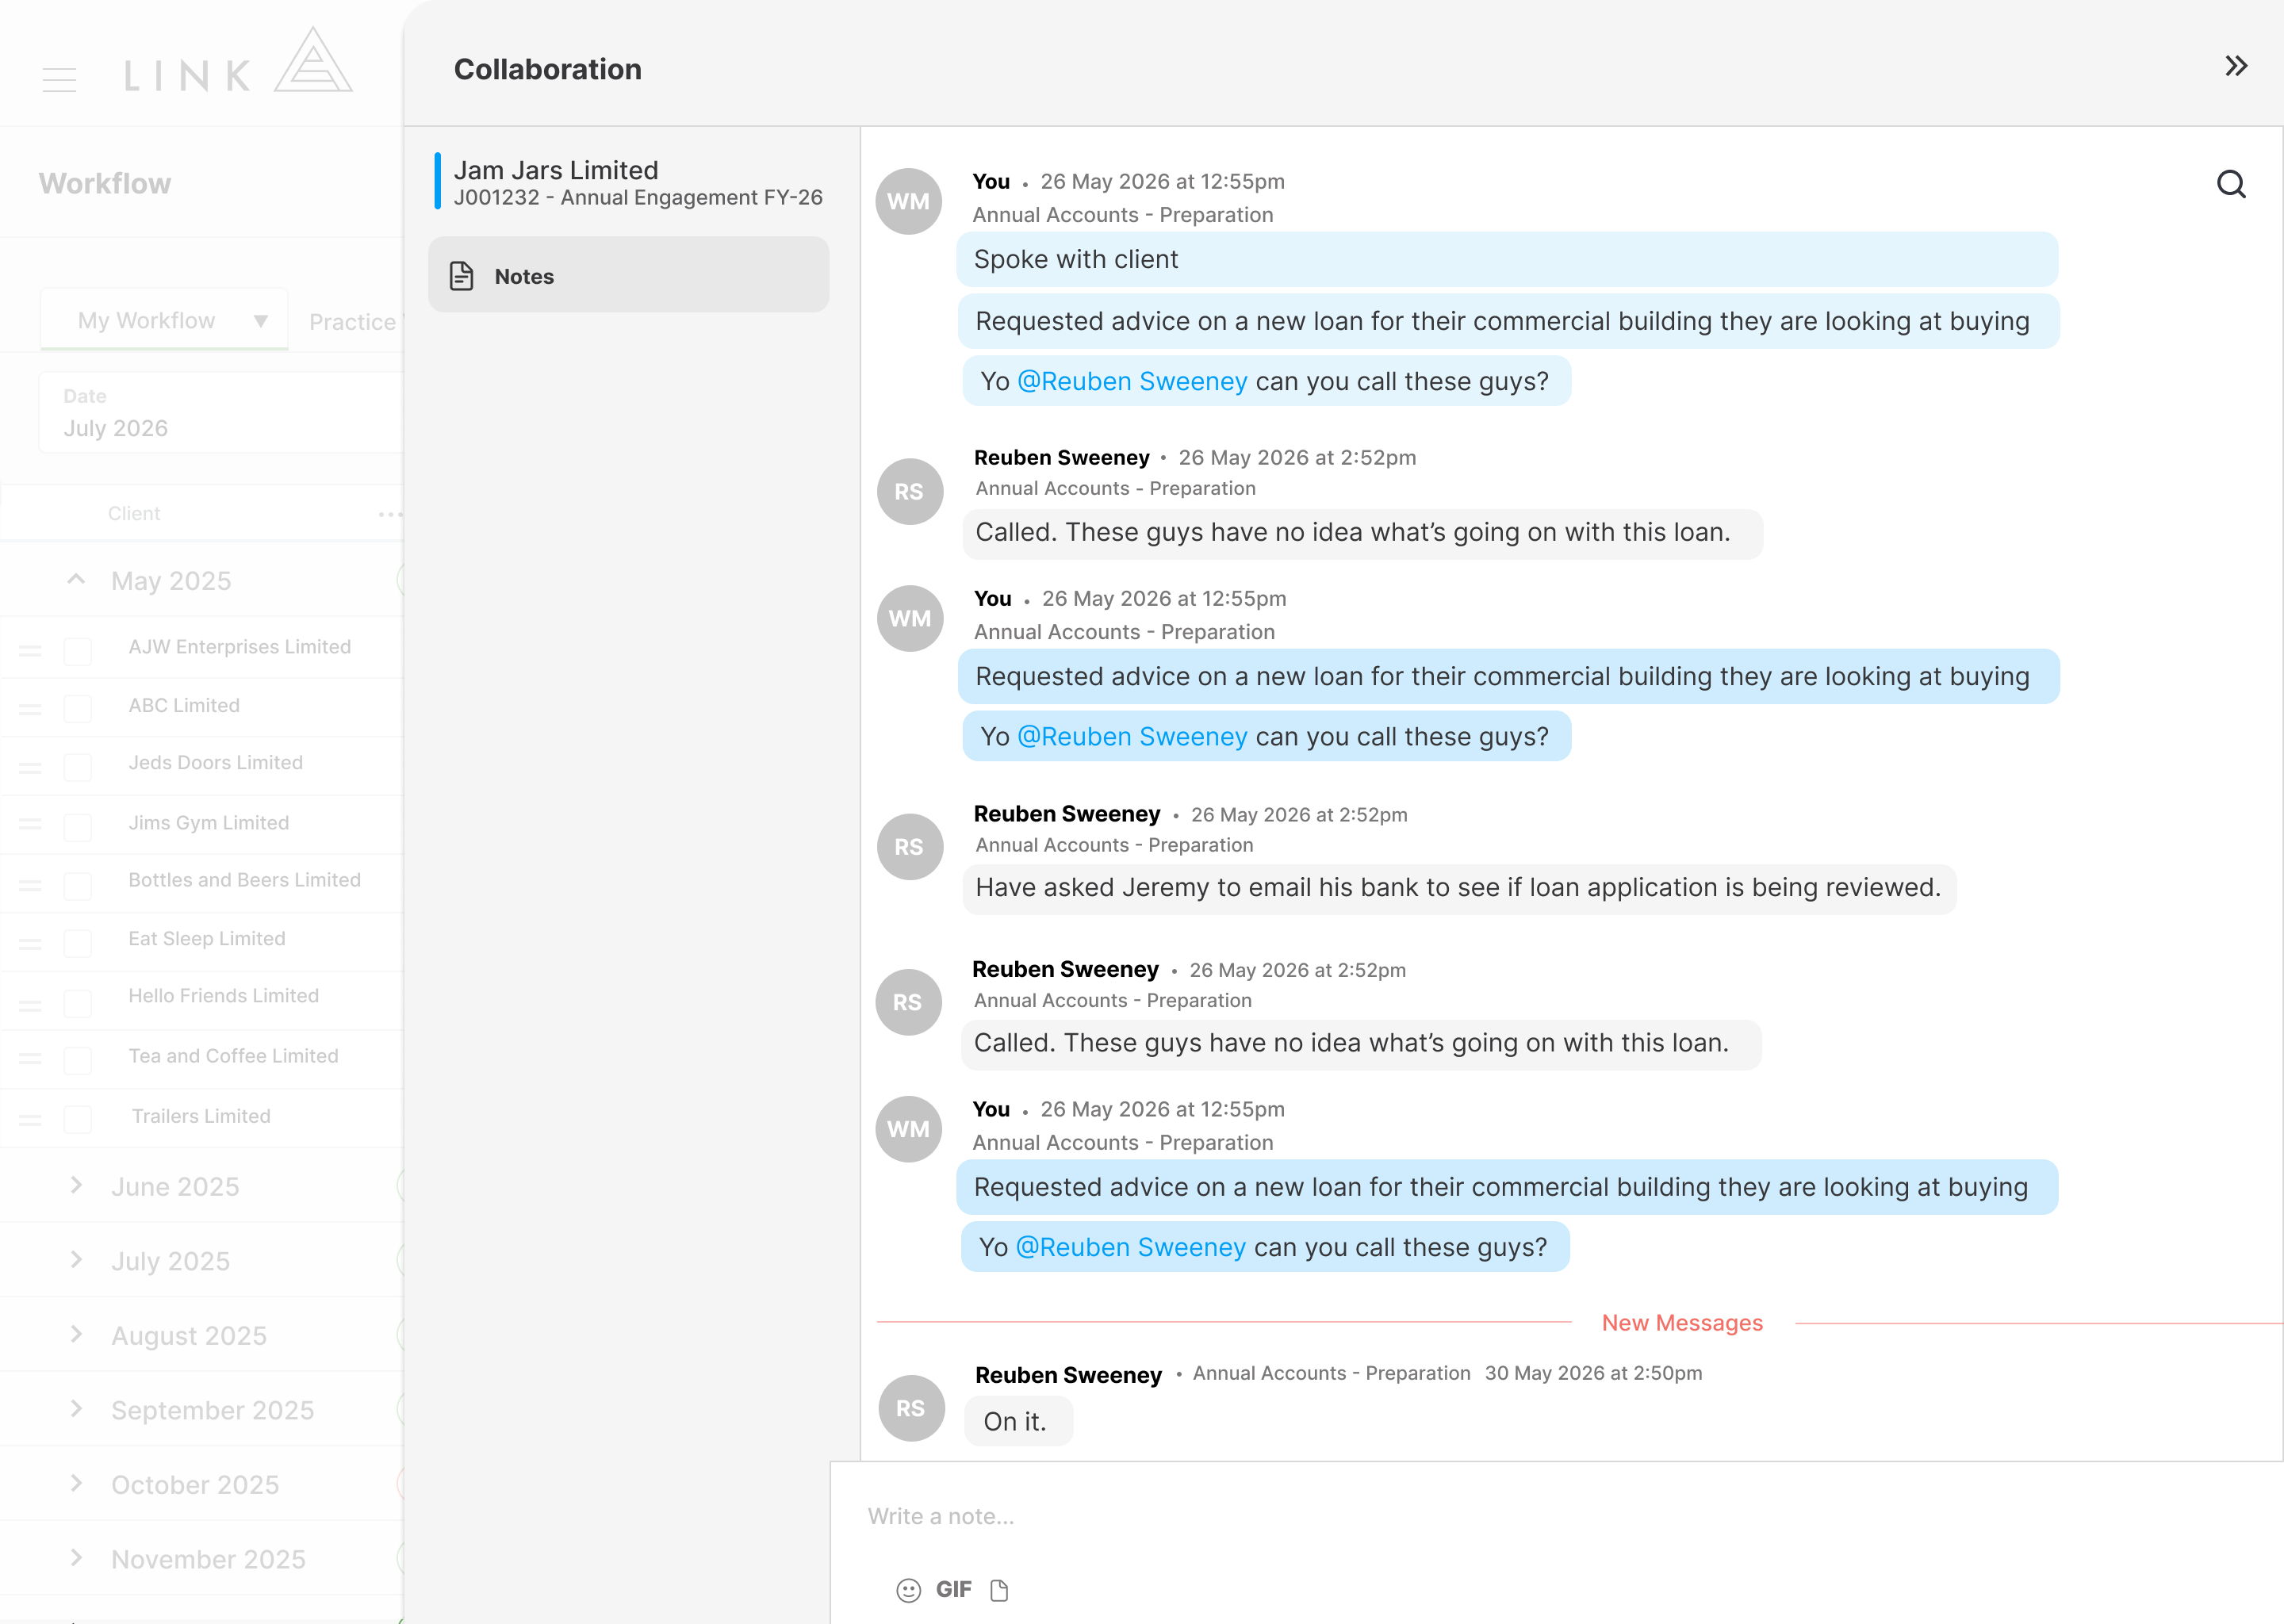Click the Collaboration panel title
2284x1624 pixels.
point(548,69)
